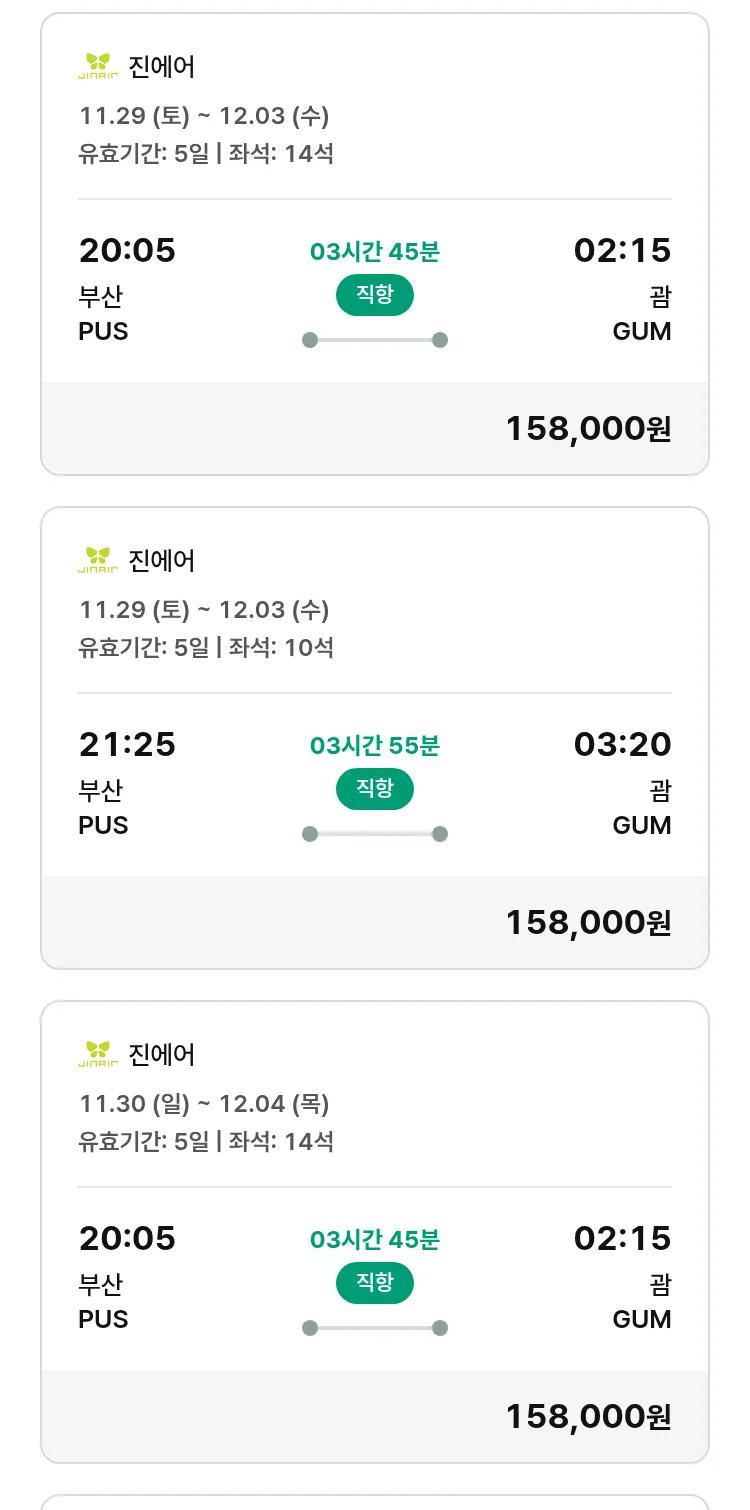Open the 21:25 departure time from Busan
Viewport: 750px width, 1510px height.
tap(127, 744)
